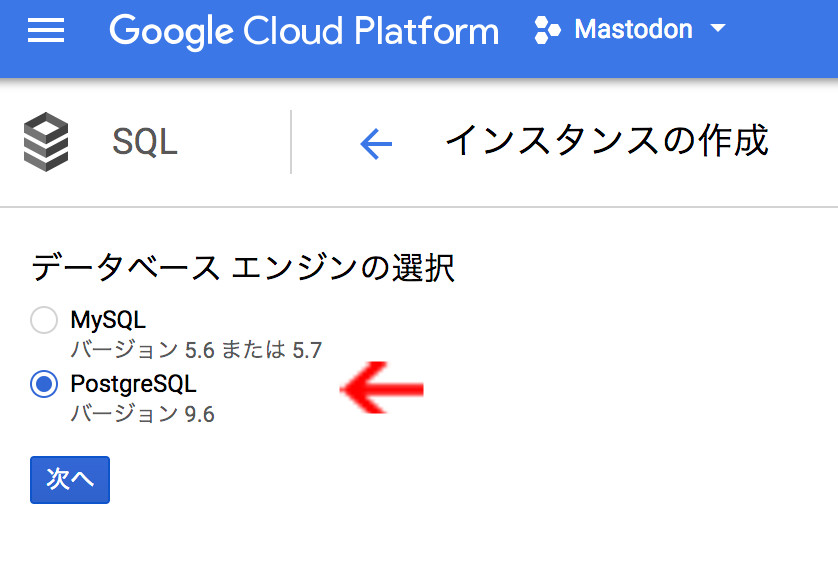This screenshot has width=838, height=564.
Task: Click the バージョン 5.6 または 5.7 description
Action: [196, 350]
